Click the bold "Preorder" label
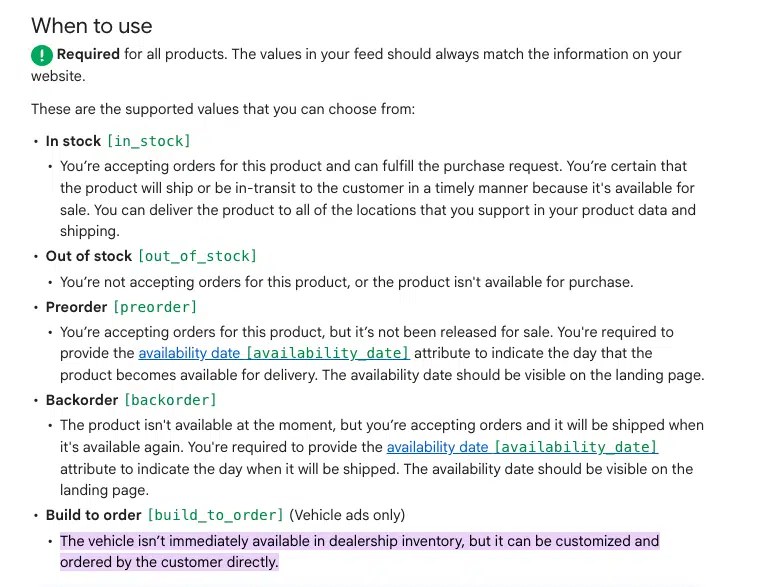The height and width of the screenshot is (587, 772). [77, 306]
